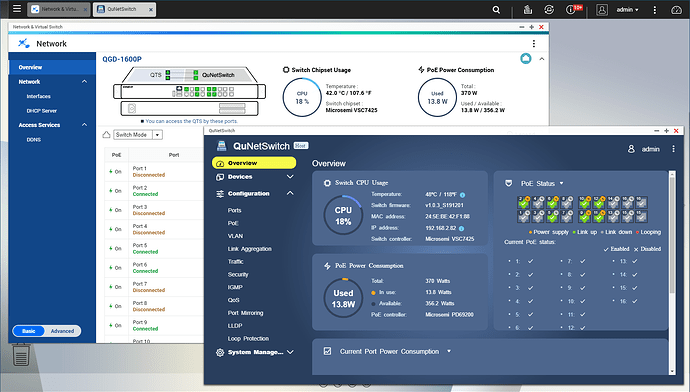
Task: Click the CPU 18 % gauge in Network window
Action: (x=302, y=98)
